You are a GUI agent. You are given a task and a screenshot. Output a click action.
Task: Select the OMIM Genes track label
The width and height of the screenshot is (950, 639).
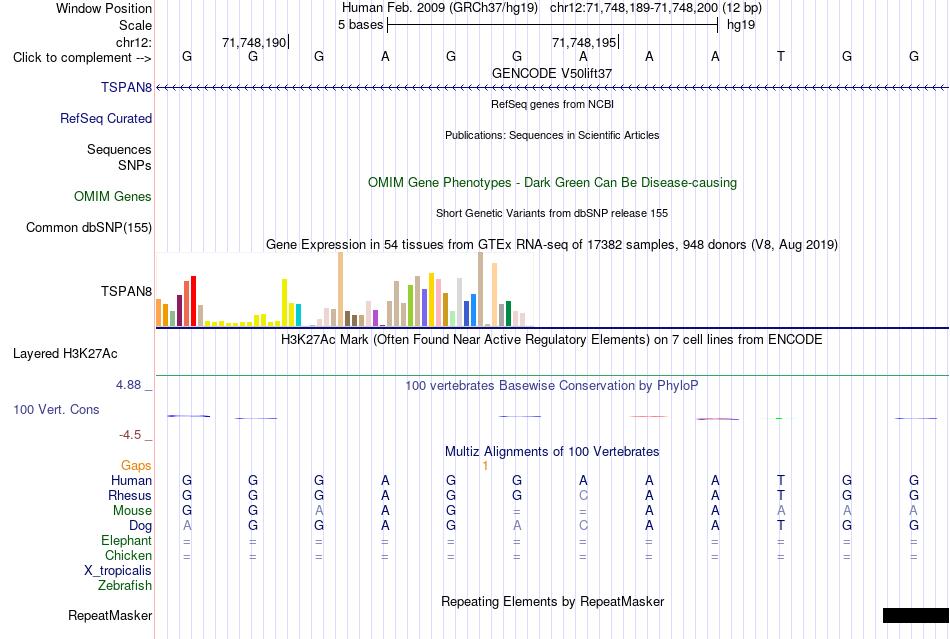(112, 196)
